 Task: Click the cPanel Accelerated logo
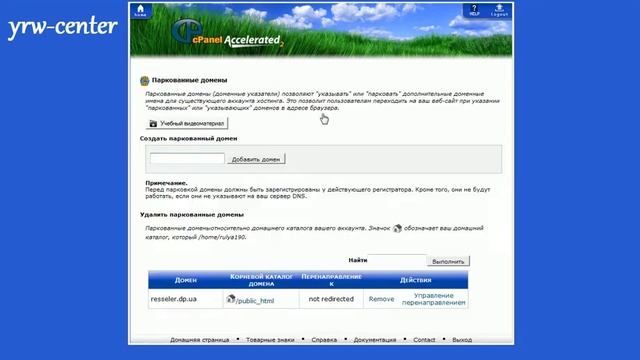(228, 33)
